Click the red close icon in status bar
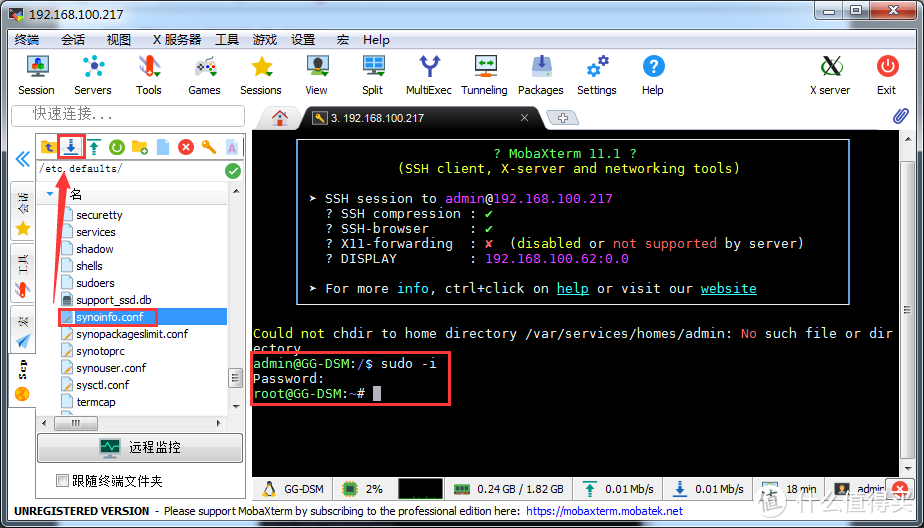924x528 pixels. pyautogui.click(x=900, y=489)
